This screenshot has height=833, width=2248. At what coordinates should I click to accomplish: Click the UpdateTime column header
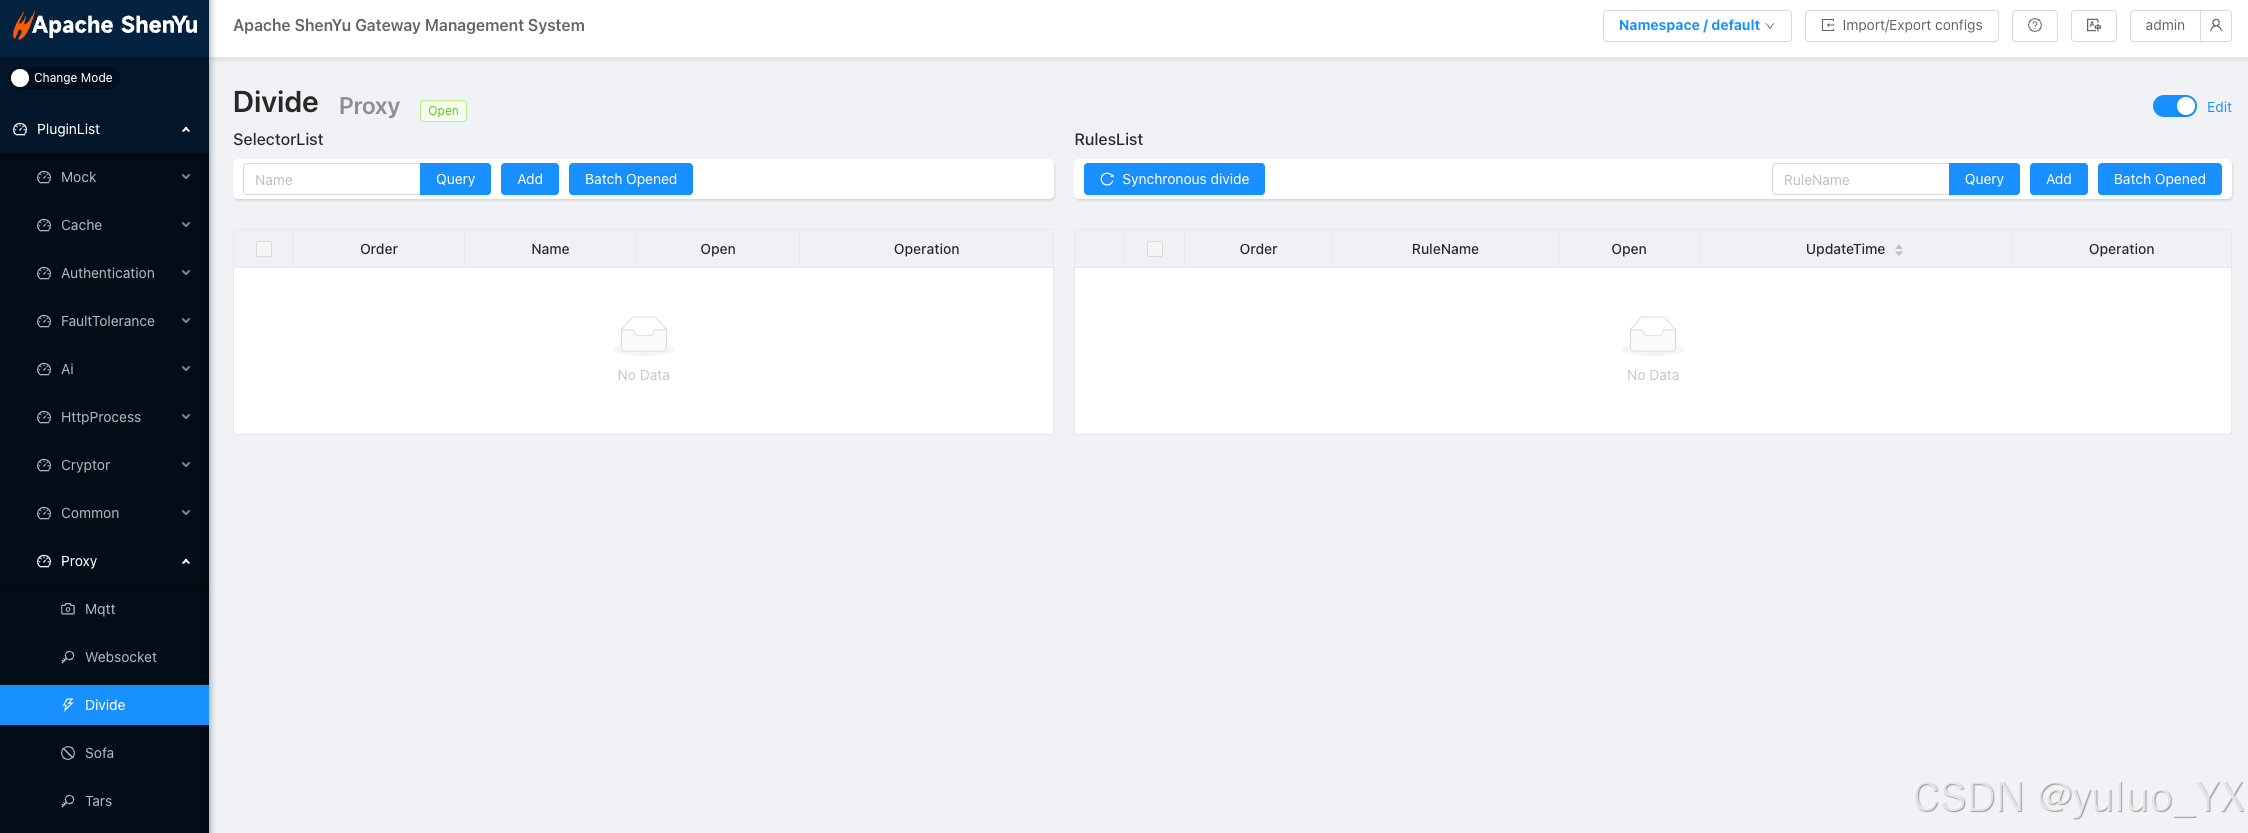coord(1855,249)
